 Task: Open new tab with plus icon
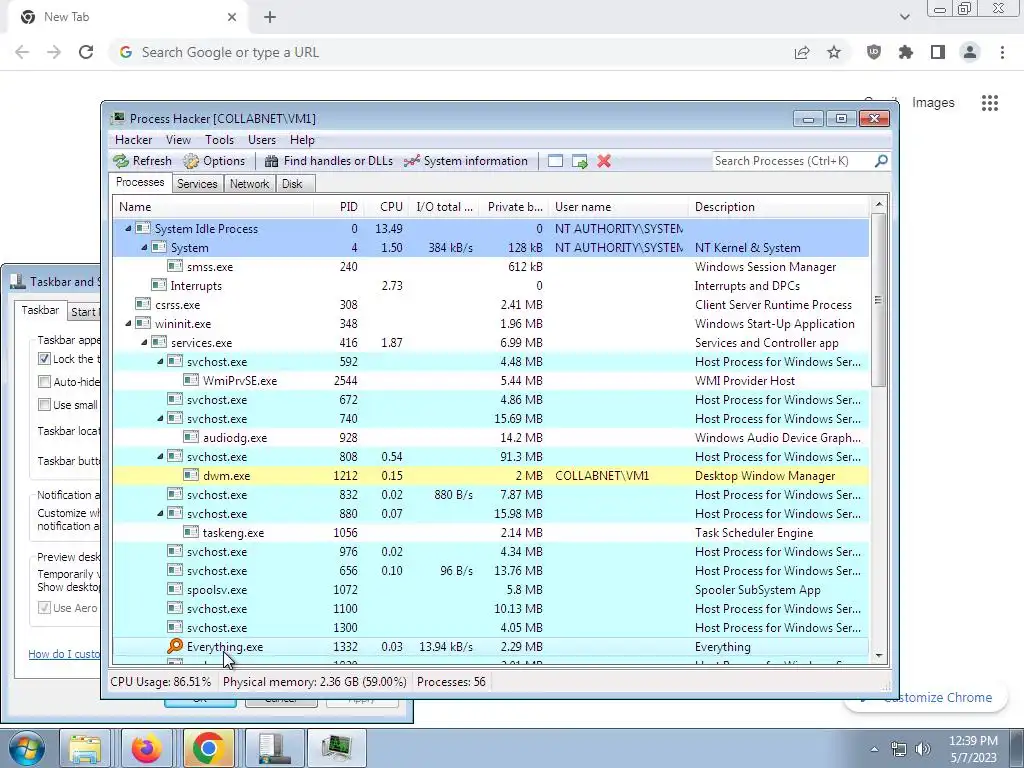tap(270, 17)
